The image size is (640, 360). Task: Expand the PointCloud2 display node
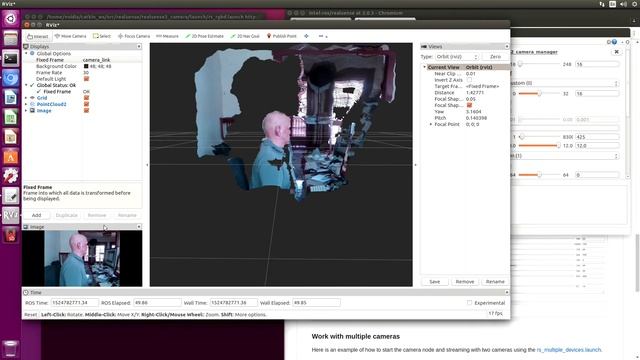pyautogui.click(x=27, y=104)
